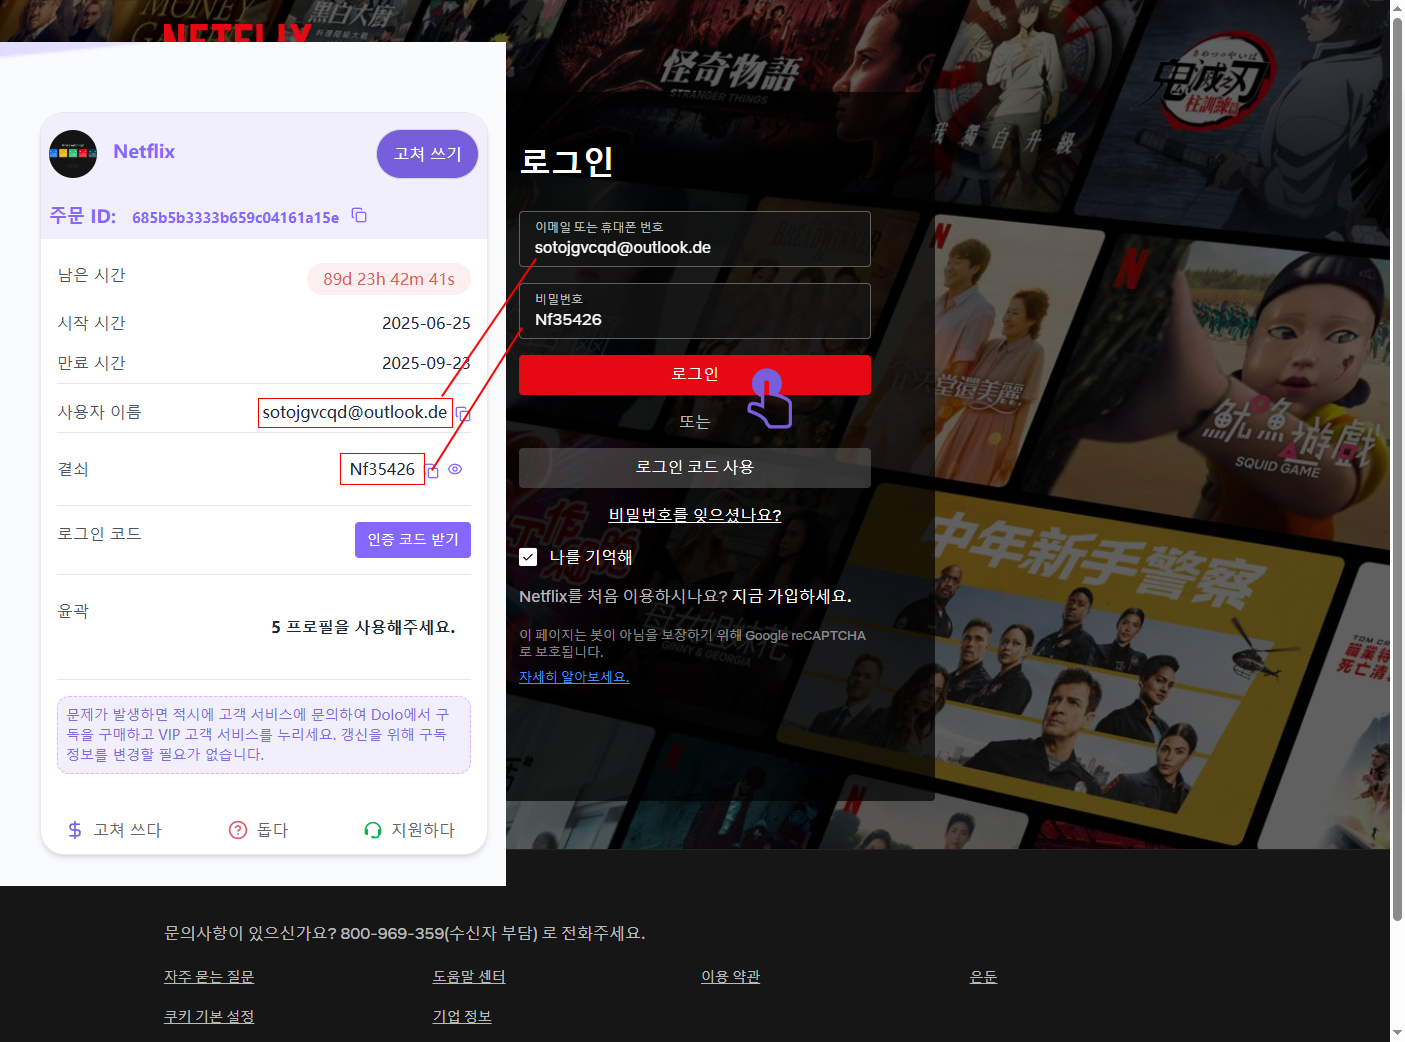The width and height of the screenshot is (1405, 1042).
Task: Focus the password input field
Action: tap(695, 311)
